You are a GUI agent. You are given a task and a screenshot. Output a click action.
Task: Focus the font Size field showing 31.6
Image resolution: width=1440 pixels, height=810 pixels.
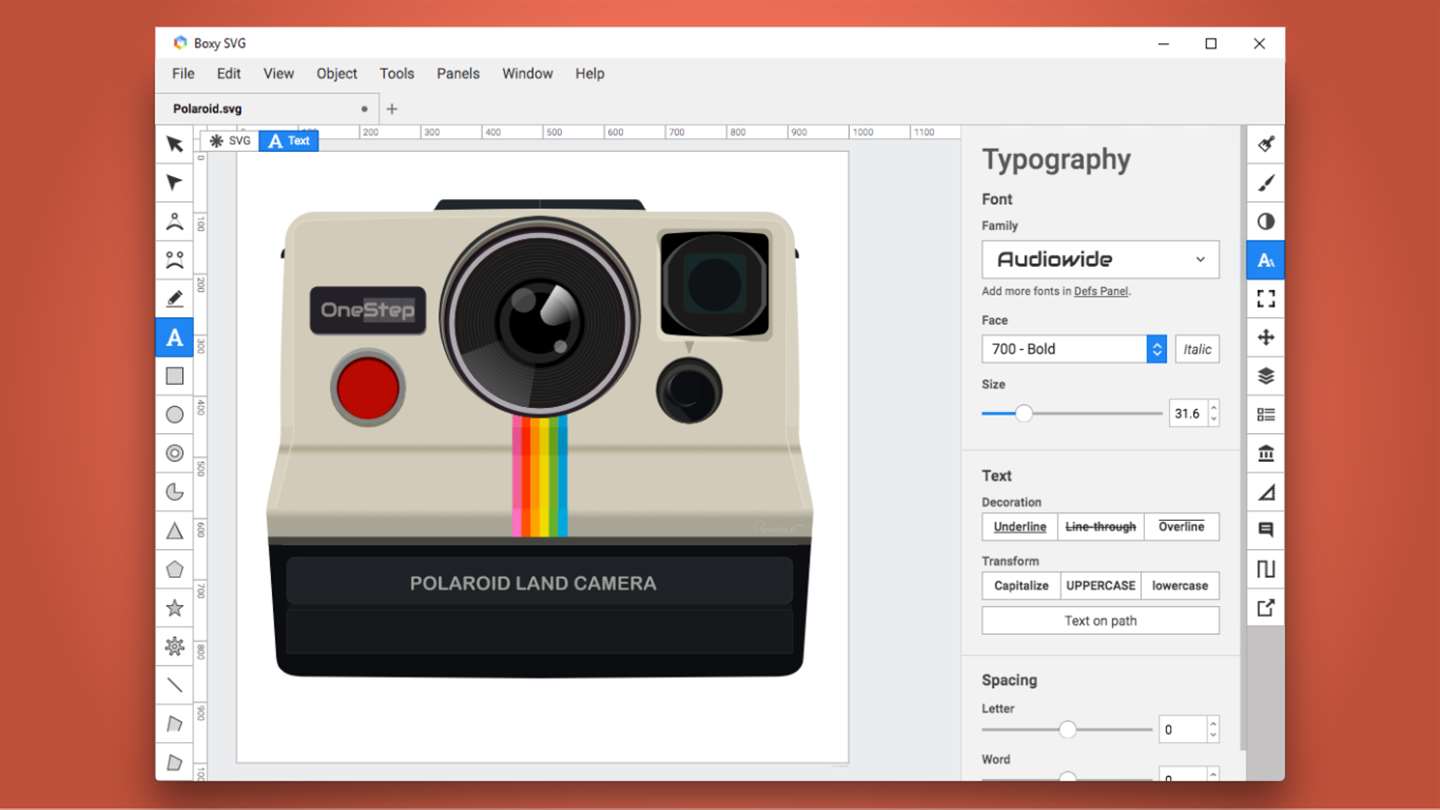(x=1188, y=413)
